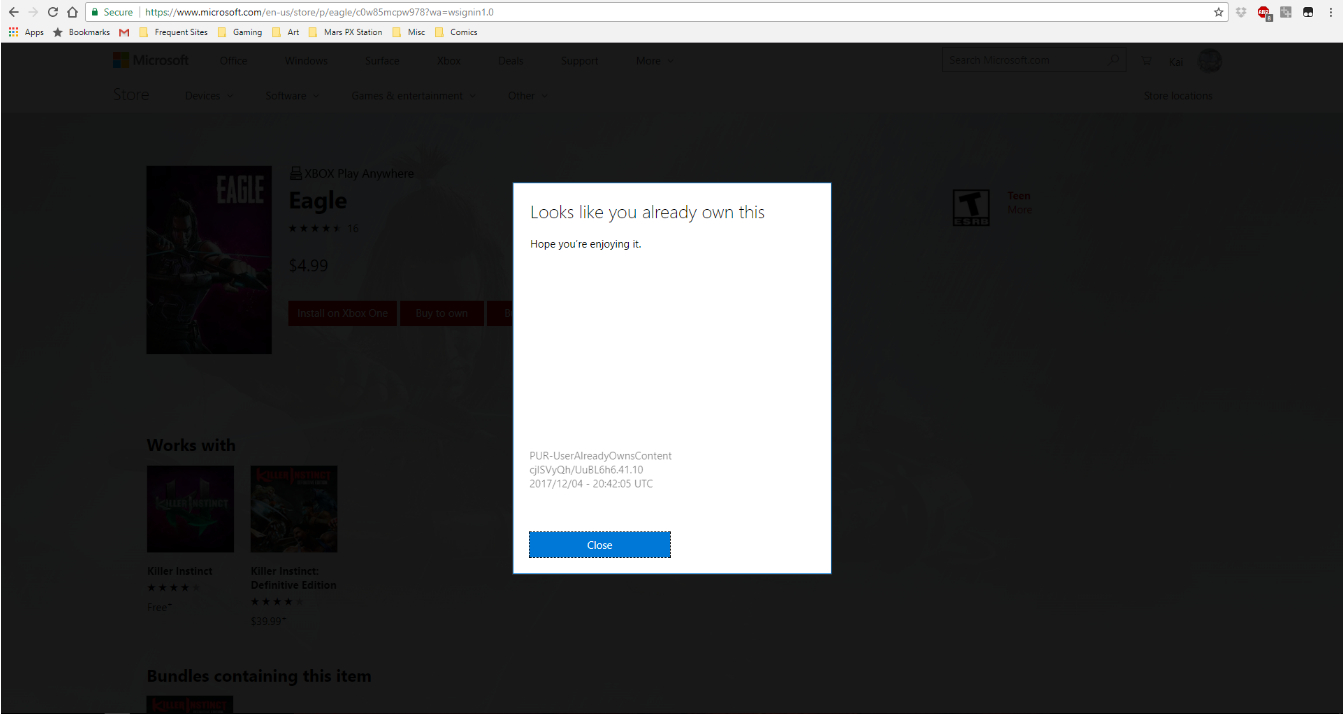Go back with the browser back arrow
This screenshot has height=714, width=1343.
[x=13, y=12]
